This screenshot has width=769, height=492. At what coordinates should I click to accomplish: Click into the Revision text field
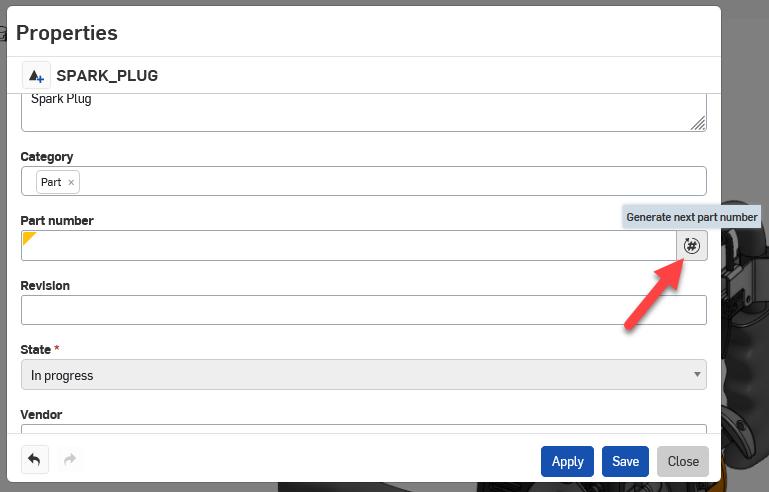point(363,310)
